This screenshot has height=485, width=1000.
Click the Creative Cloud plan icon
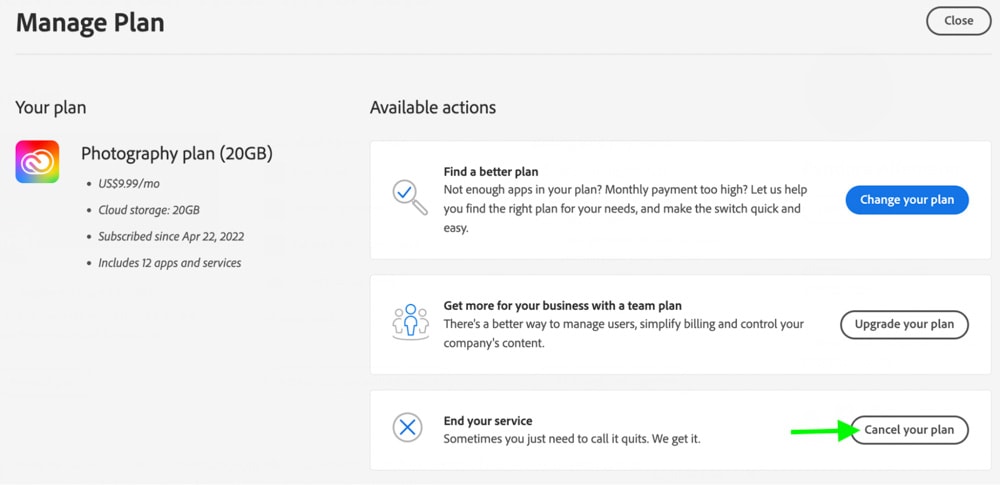pyautogui.click(x=37, y=161)
